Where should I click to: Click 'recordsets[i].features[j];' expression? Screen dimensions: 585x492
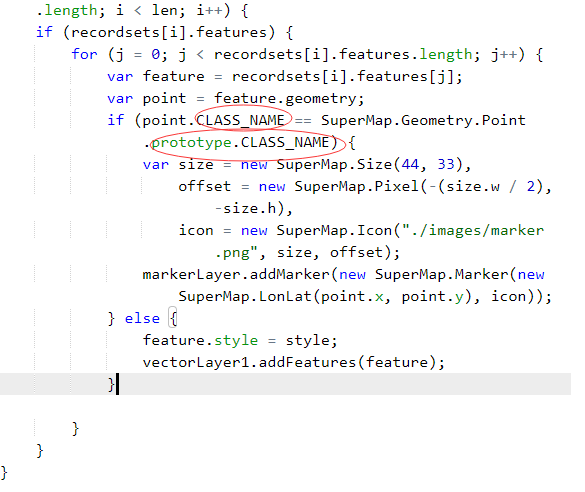347,77
